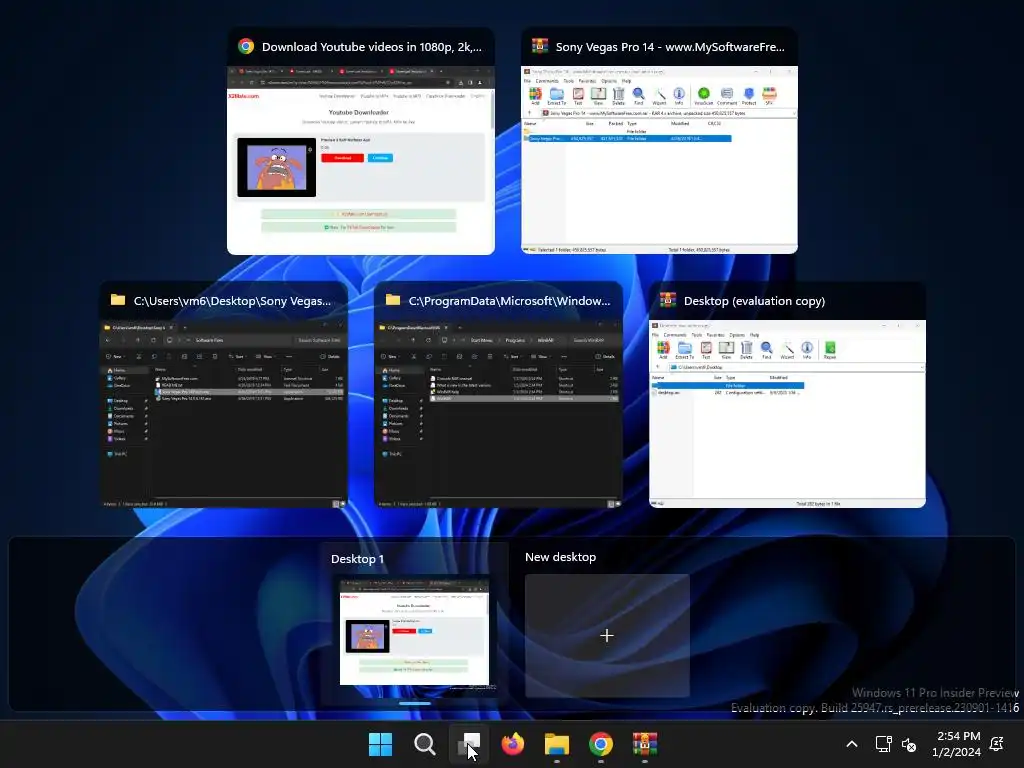Screen dimensions: 1024x768
Task: Launch Firefox from the taskbar
Action: [513, 744]
